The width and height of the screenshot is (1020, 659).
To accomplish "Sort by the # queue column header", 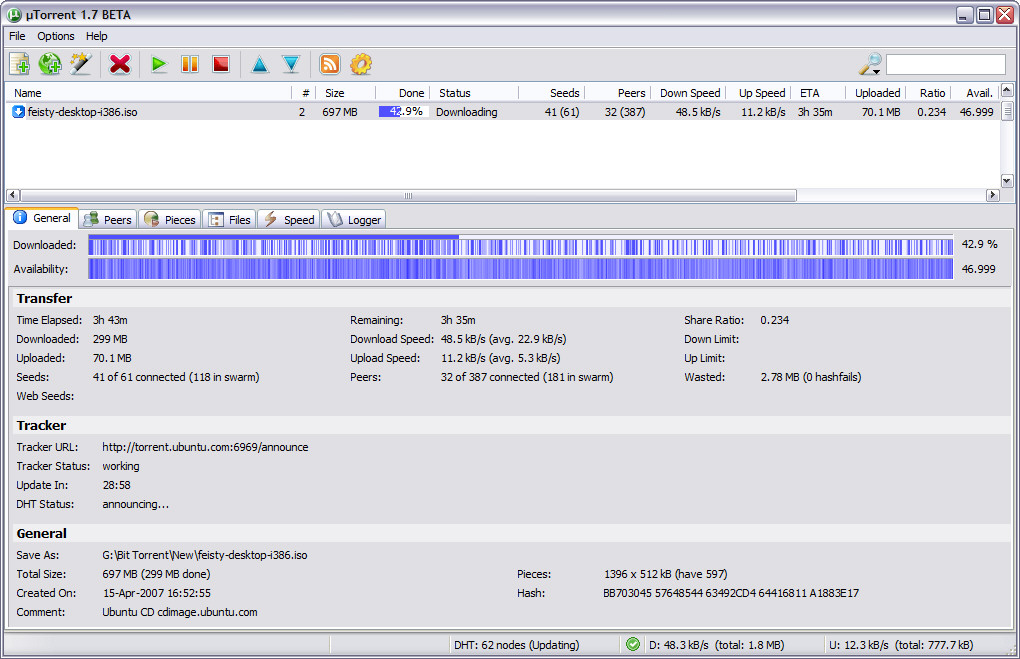I will coord(304,93).
